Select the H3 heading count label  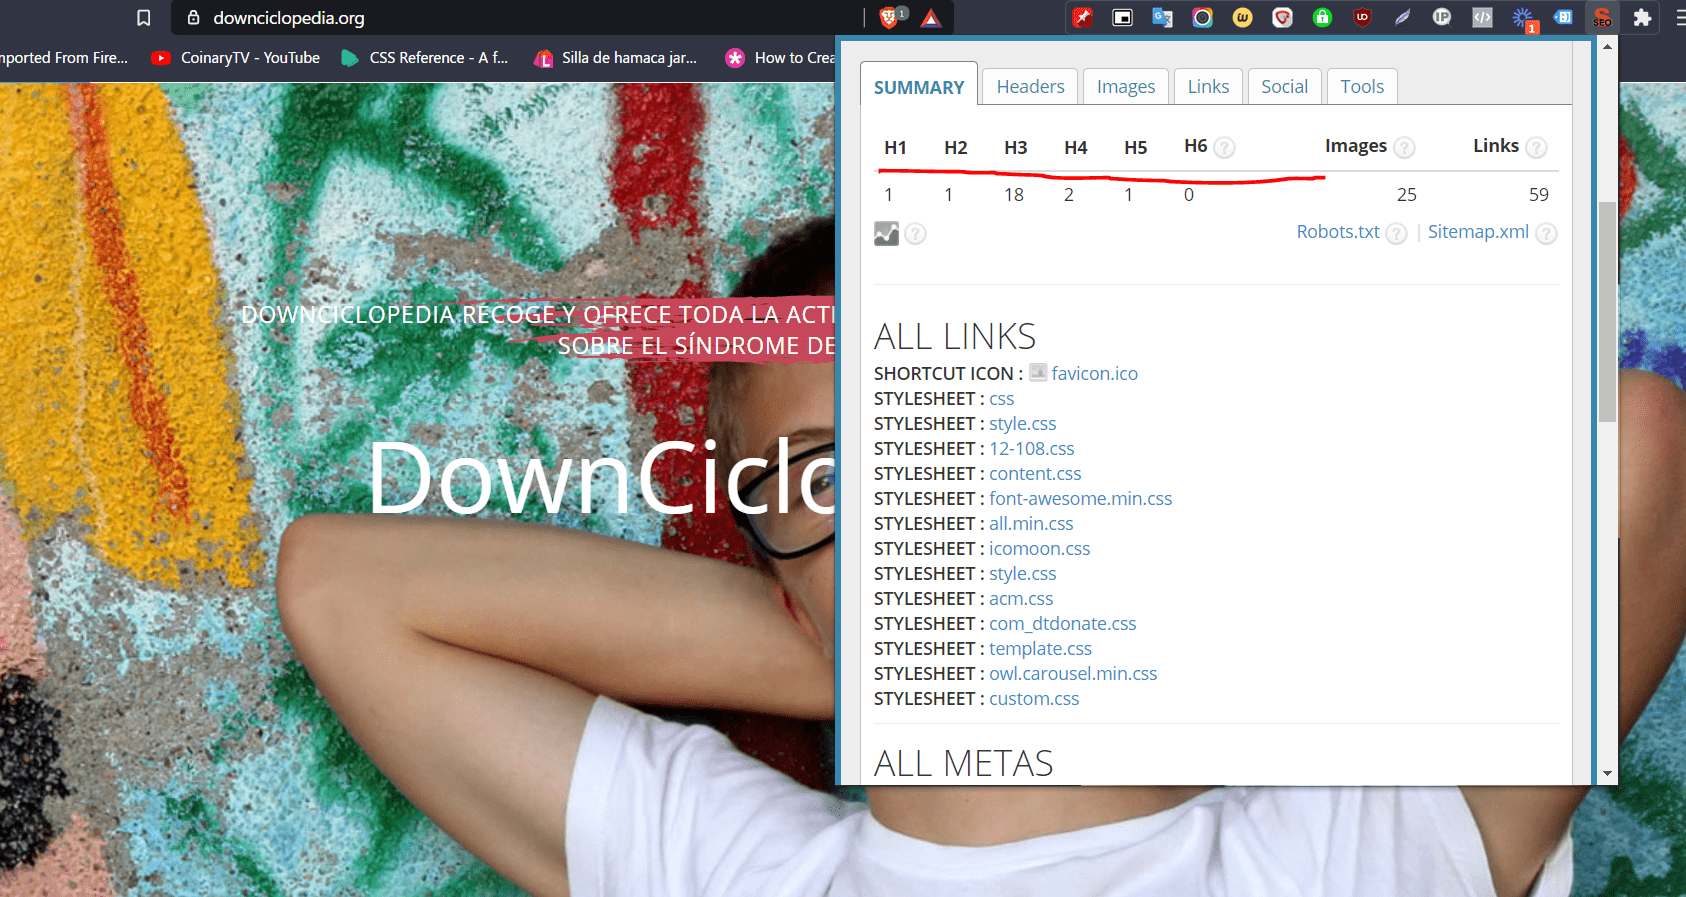(x=1016, y=148)
